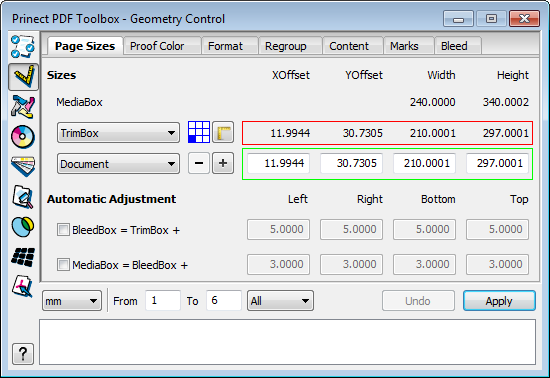Image resolution: width=550 pixels, height=378 pixels.
Task: Open the color disc tool in sidebar
Action: (23, 136)
